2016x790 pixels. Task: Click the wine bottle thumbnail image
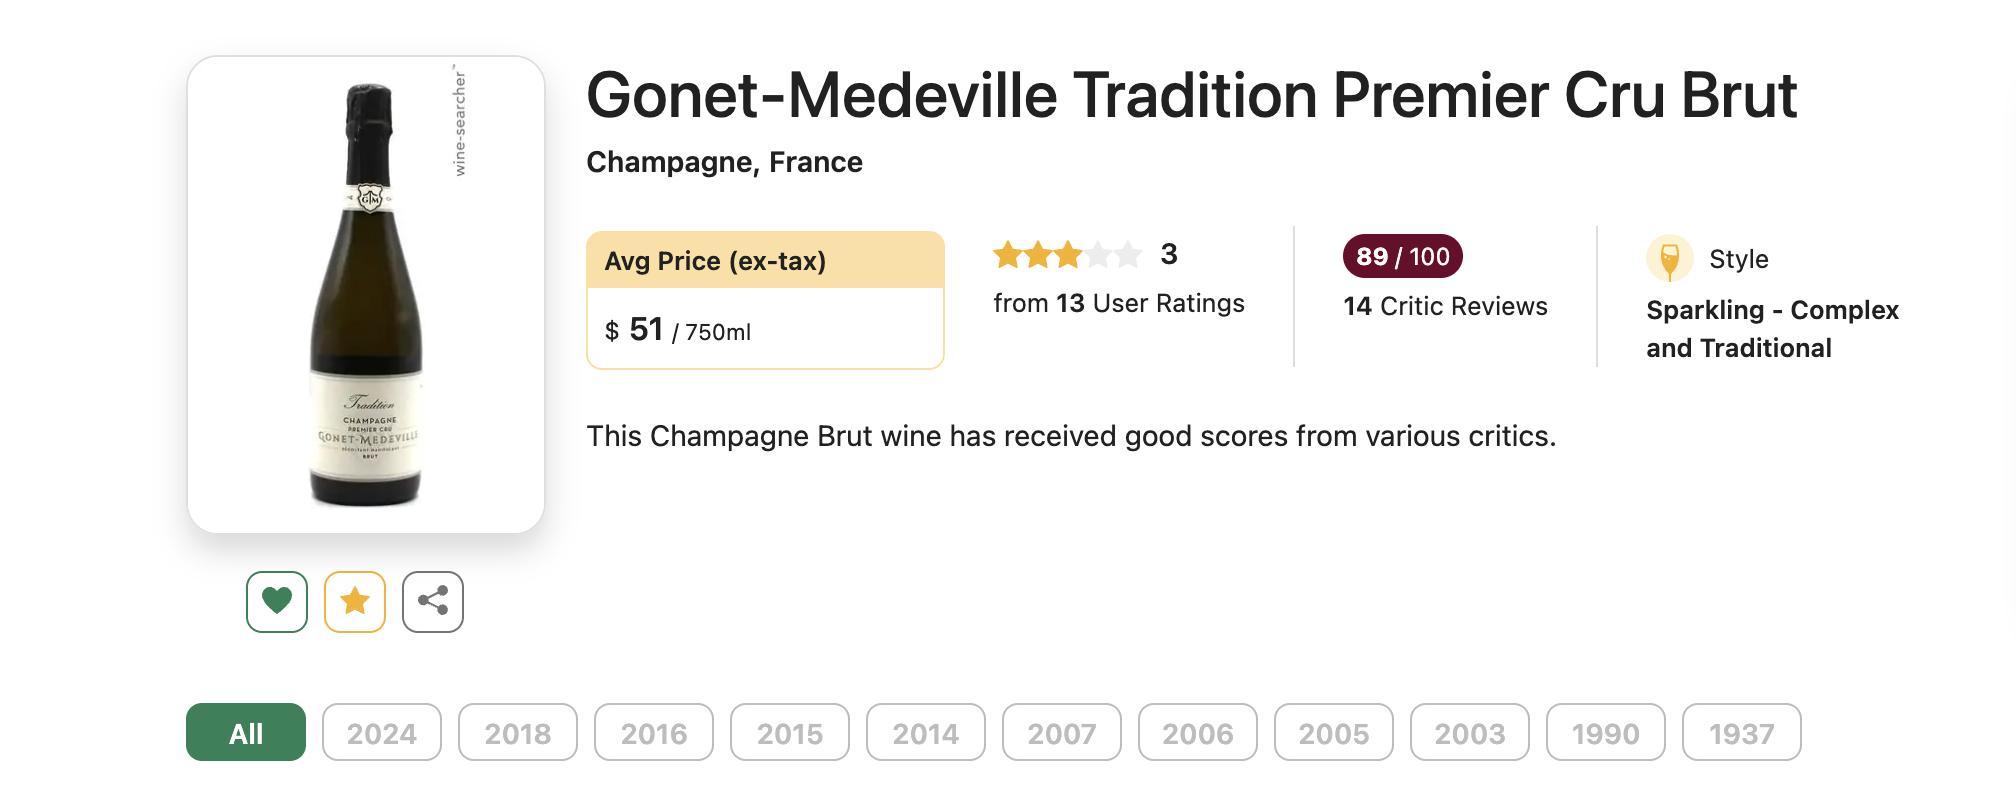click(x=366, y=294)
